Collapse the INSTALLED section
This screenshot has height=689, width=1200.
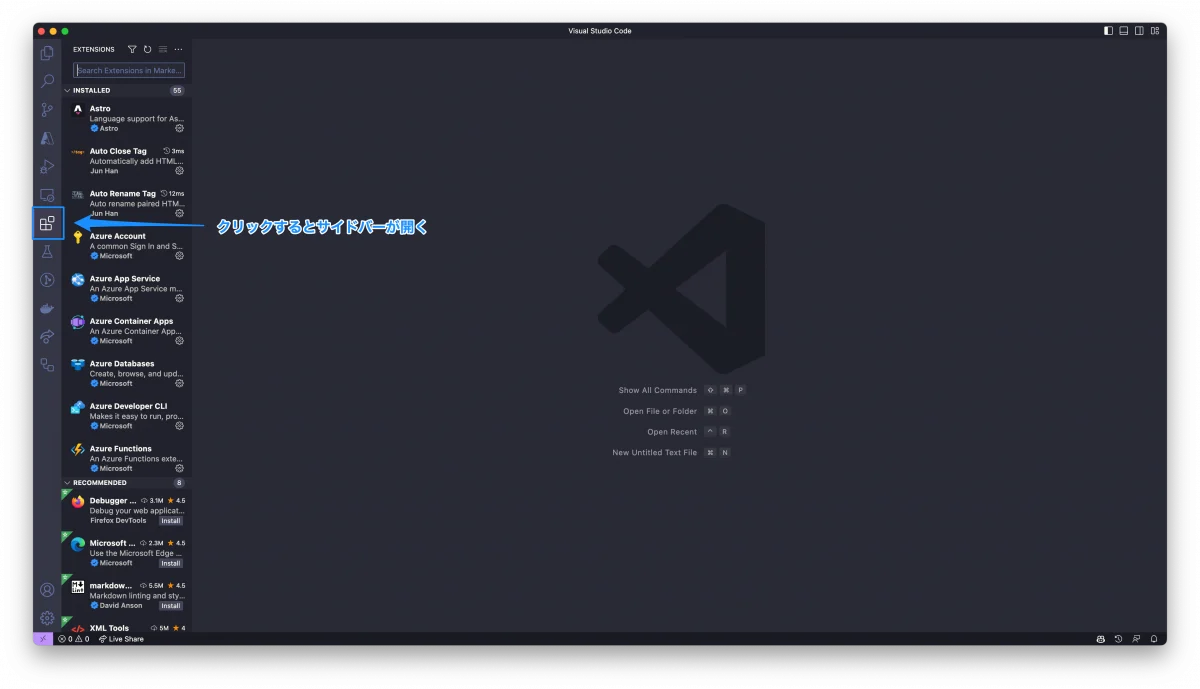(126, 90)
